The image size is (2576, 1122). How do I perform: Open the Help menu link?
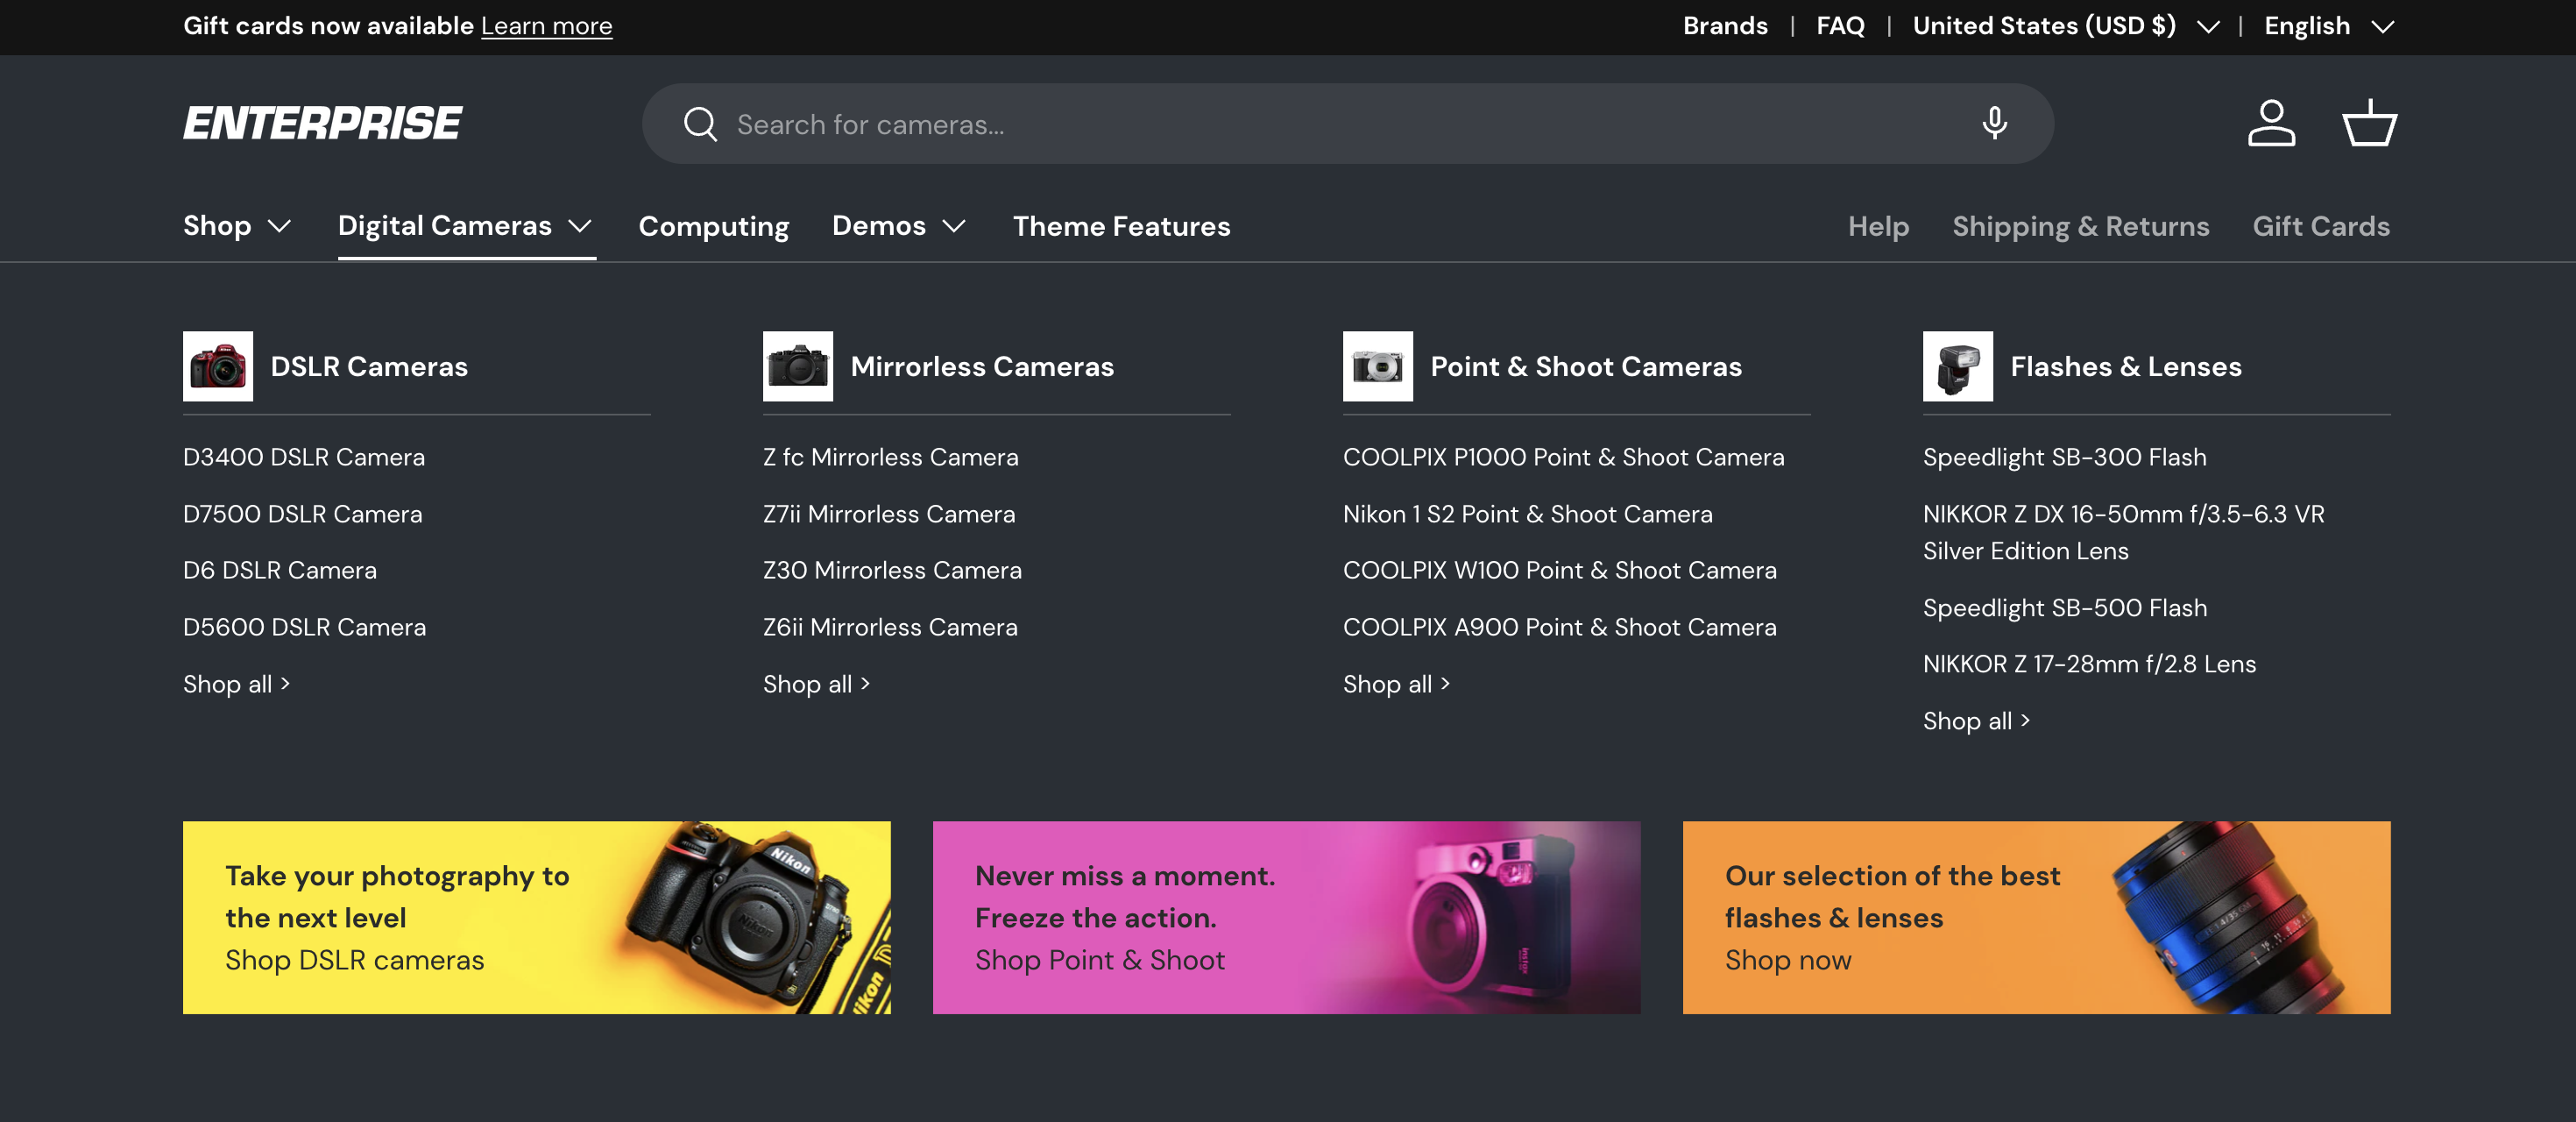[x=1878, y=226]
